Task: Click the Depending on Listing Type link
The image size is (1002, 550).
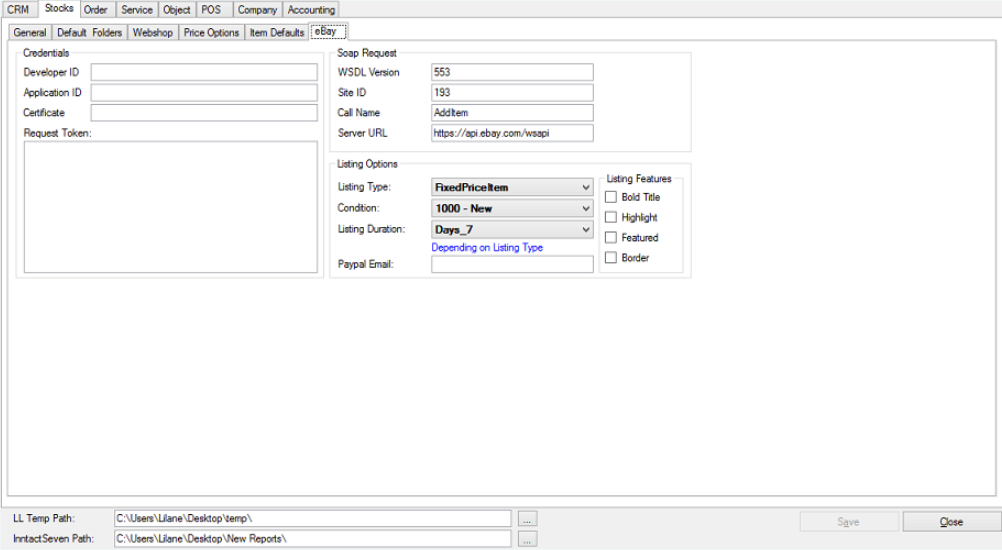Action: point(487,247)
